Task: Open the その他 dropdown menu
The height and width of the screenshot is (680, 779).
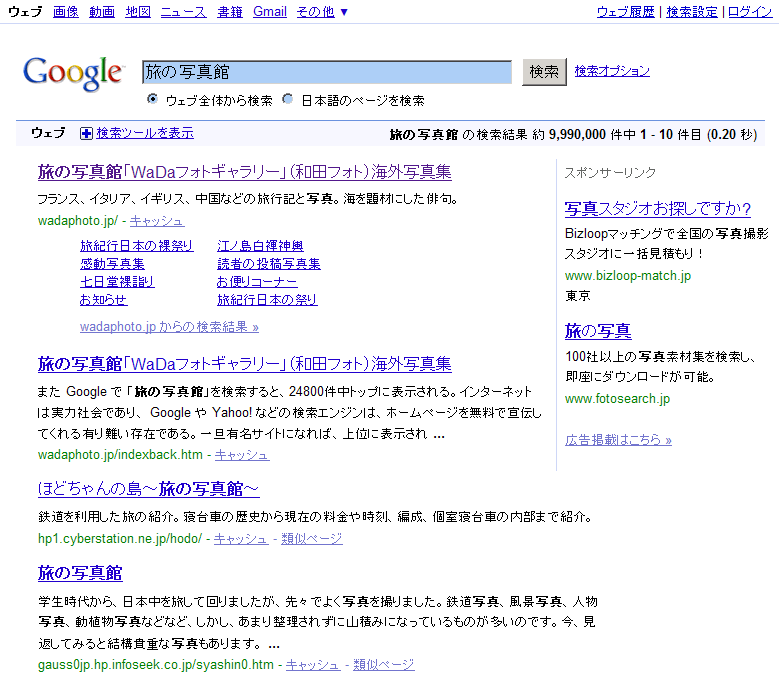Action: pos(322,11)
